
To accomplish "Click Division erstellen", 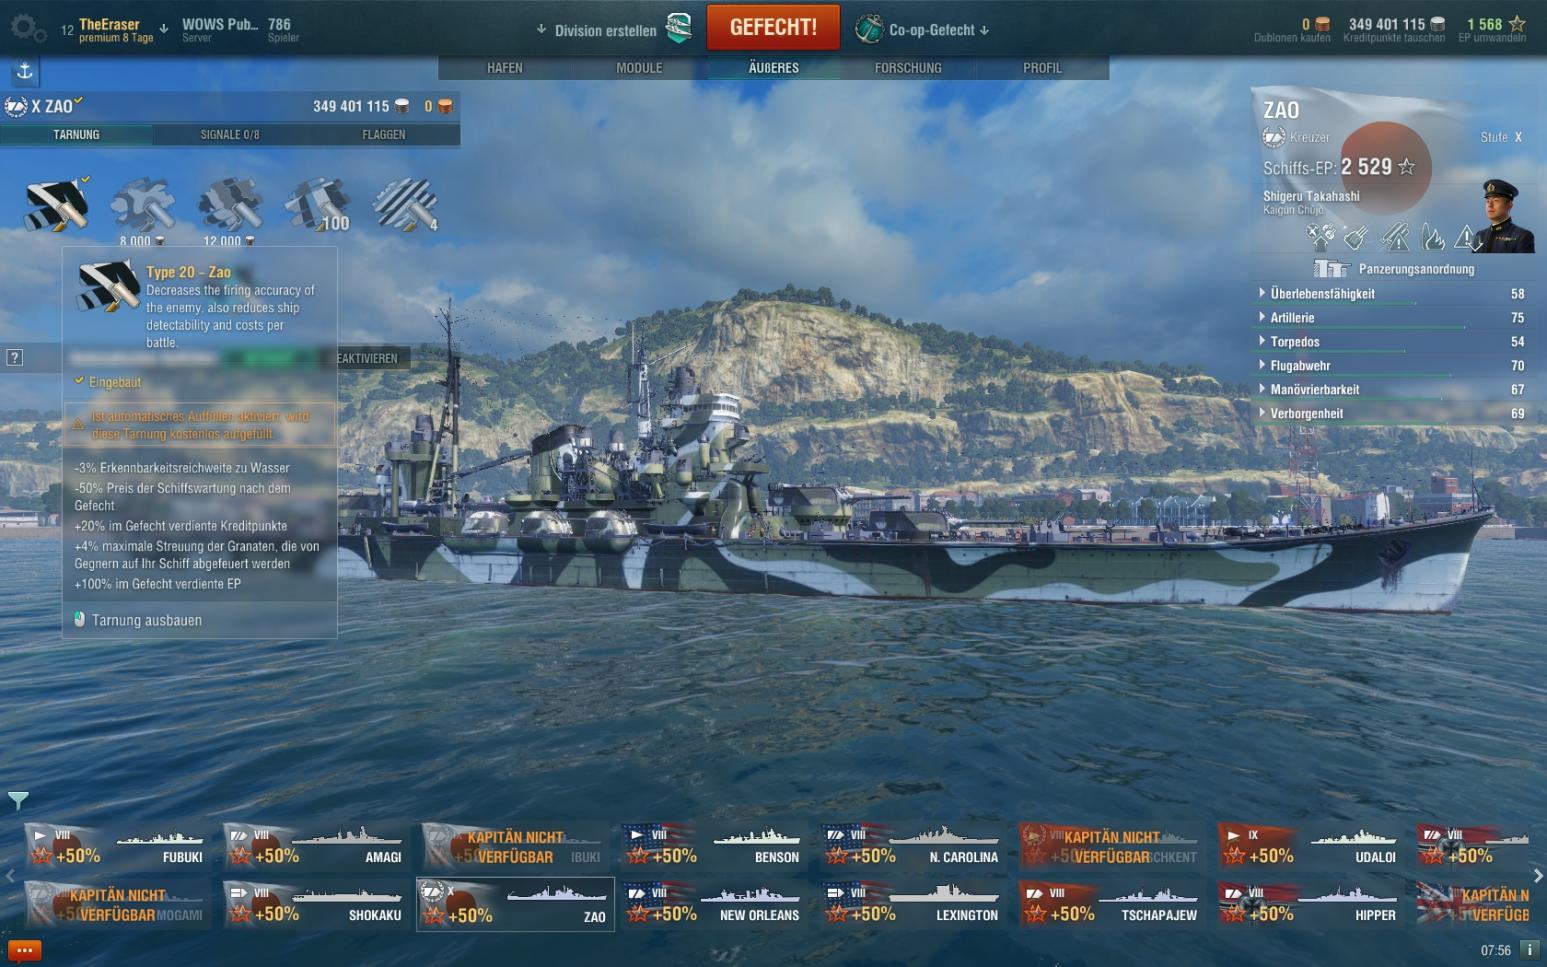I will click(x=614, y=29).
